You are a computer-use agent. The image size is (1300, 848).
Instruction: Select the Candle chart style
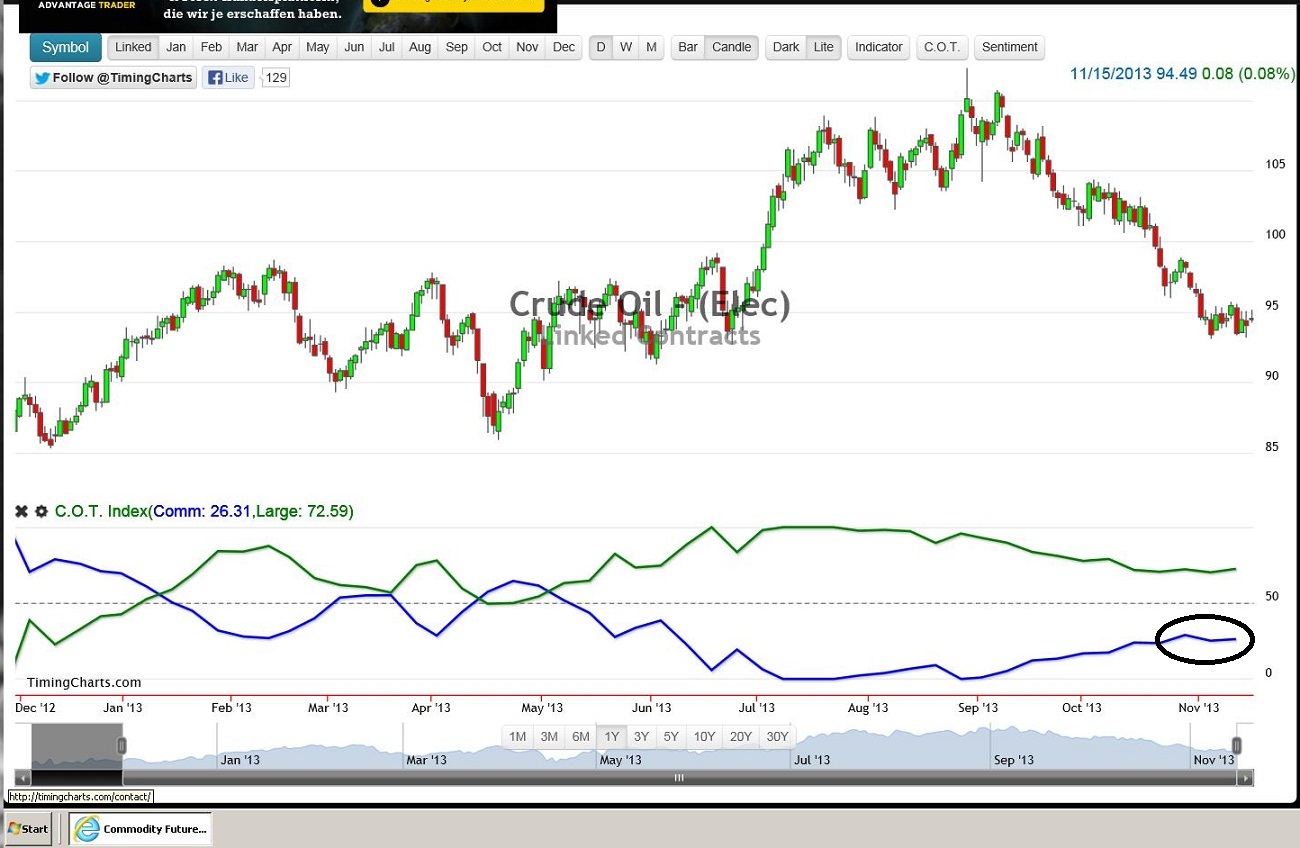tap(731, 46)
